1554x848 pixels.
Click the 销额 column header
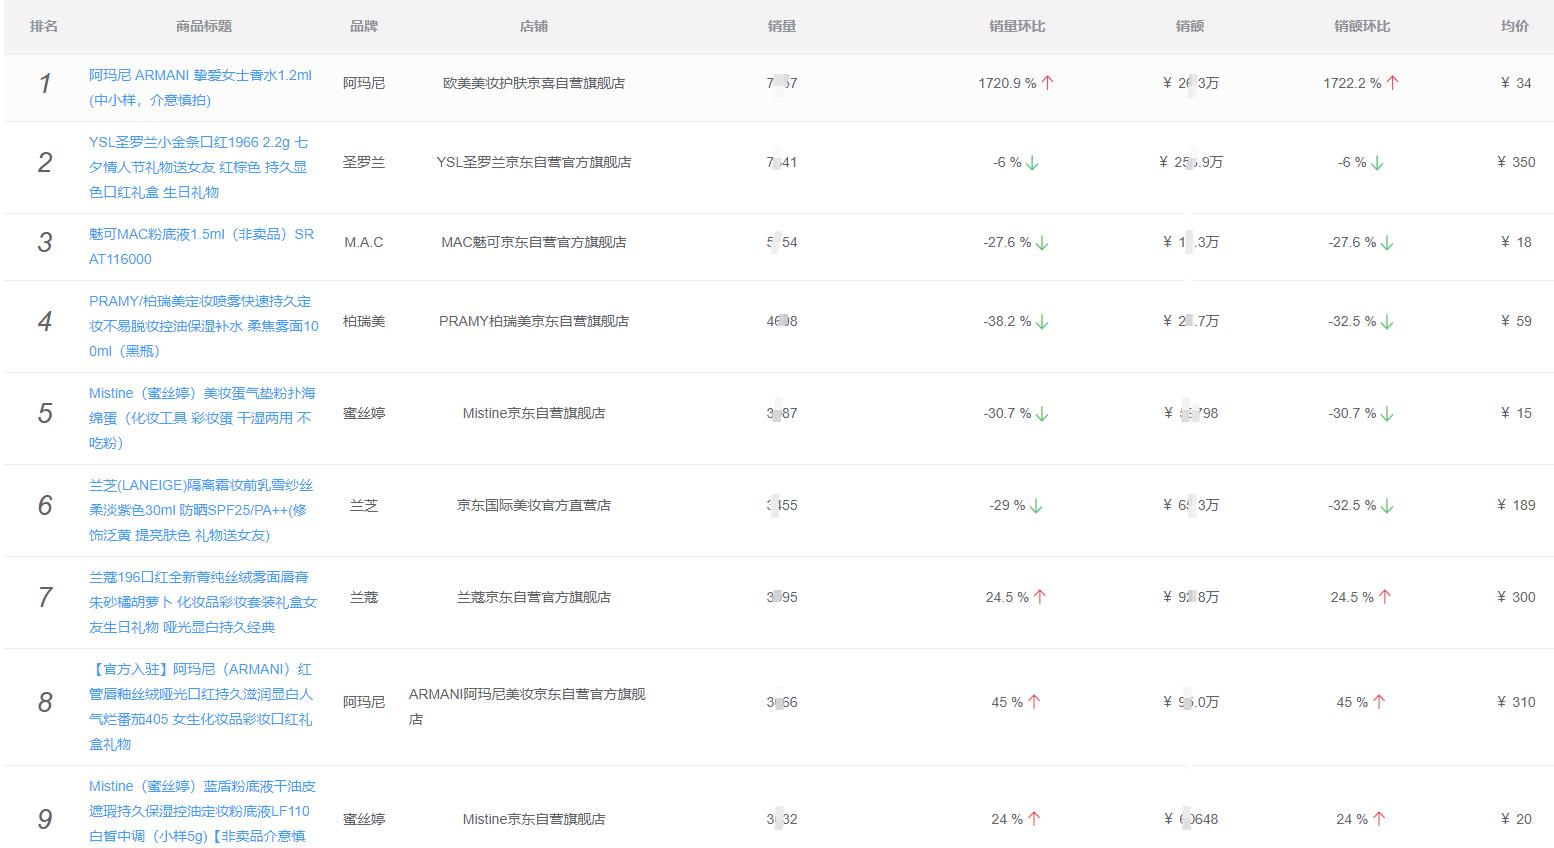coord(1190,26)
